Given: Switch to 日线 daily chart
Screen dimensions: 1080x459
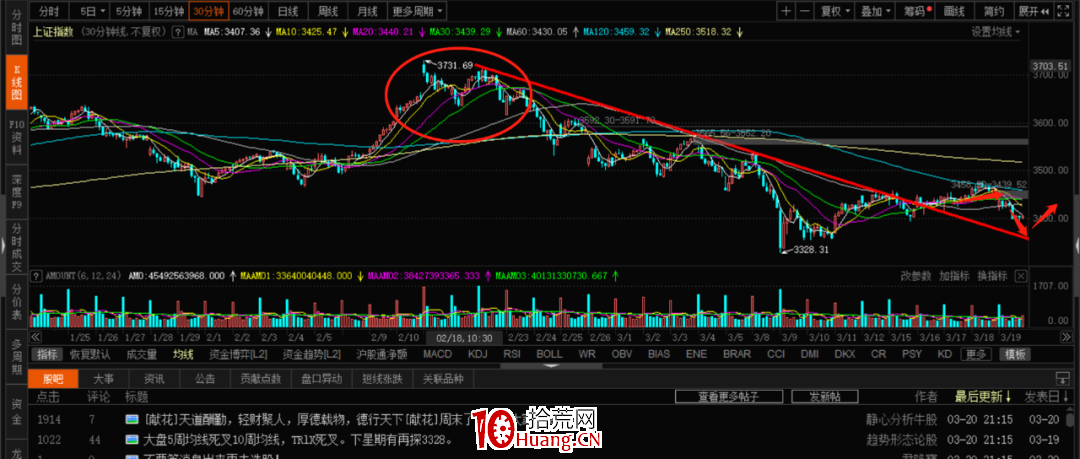Looking at the screenshot, I should [x=288, y=11].
